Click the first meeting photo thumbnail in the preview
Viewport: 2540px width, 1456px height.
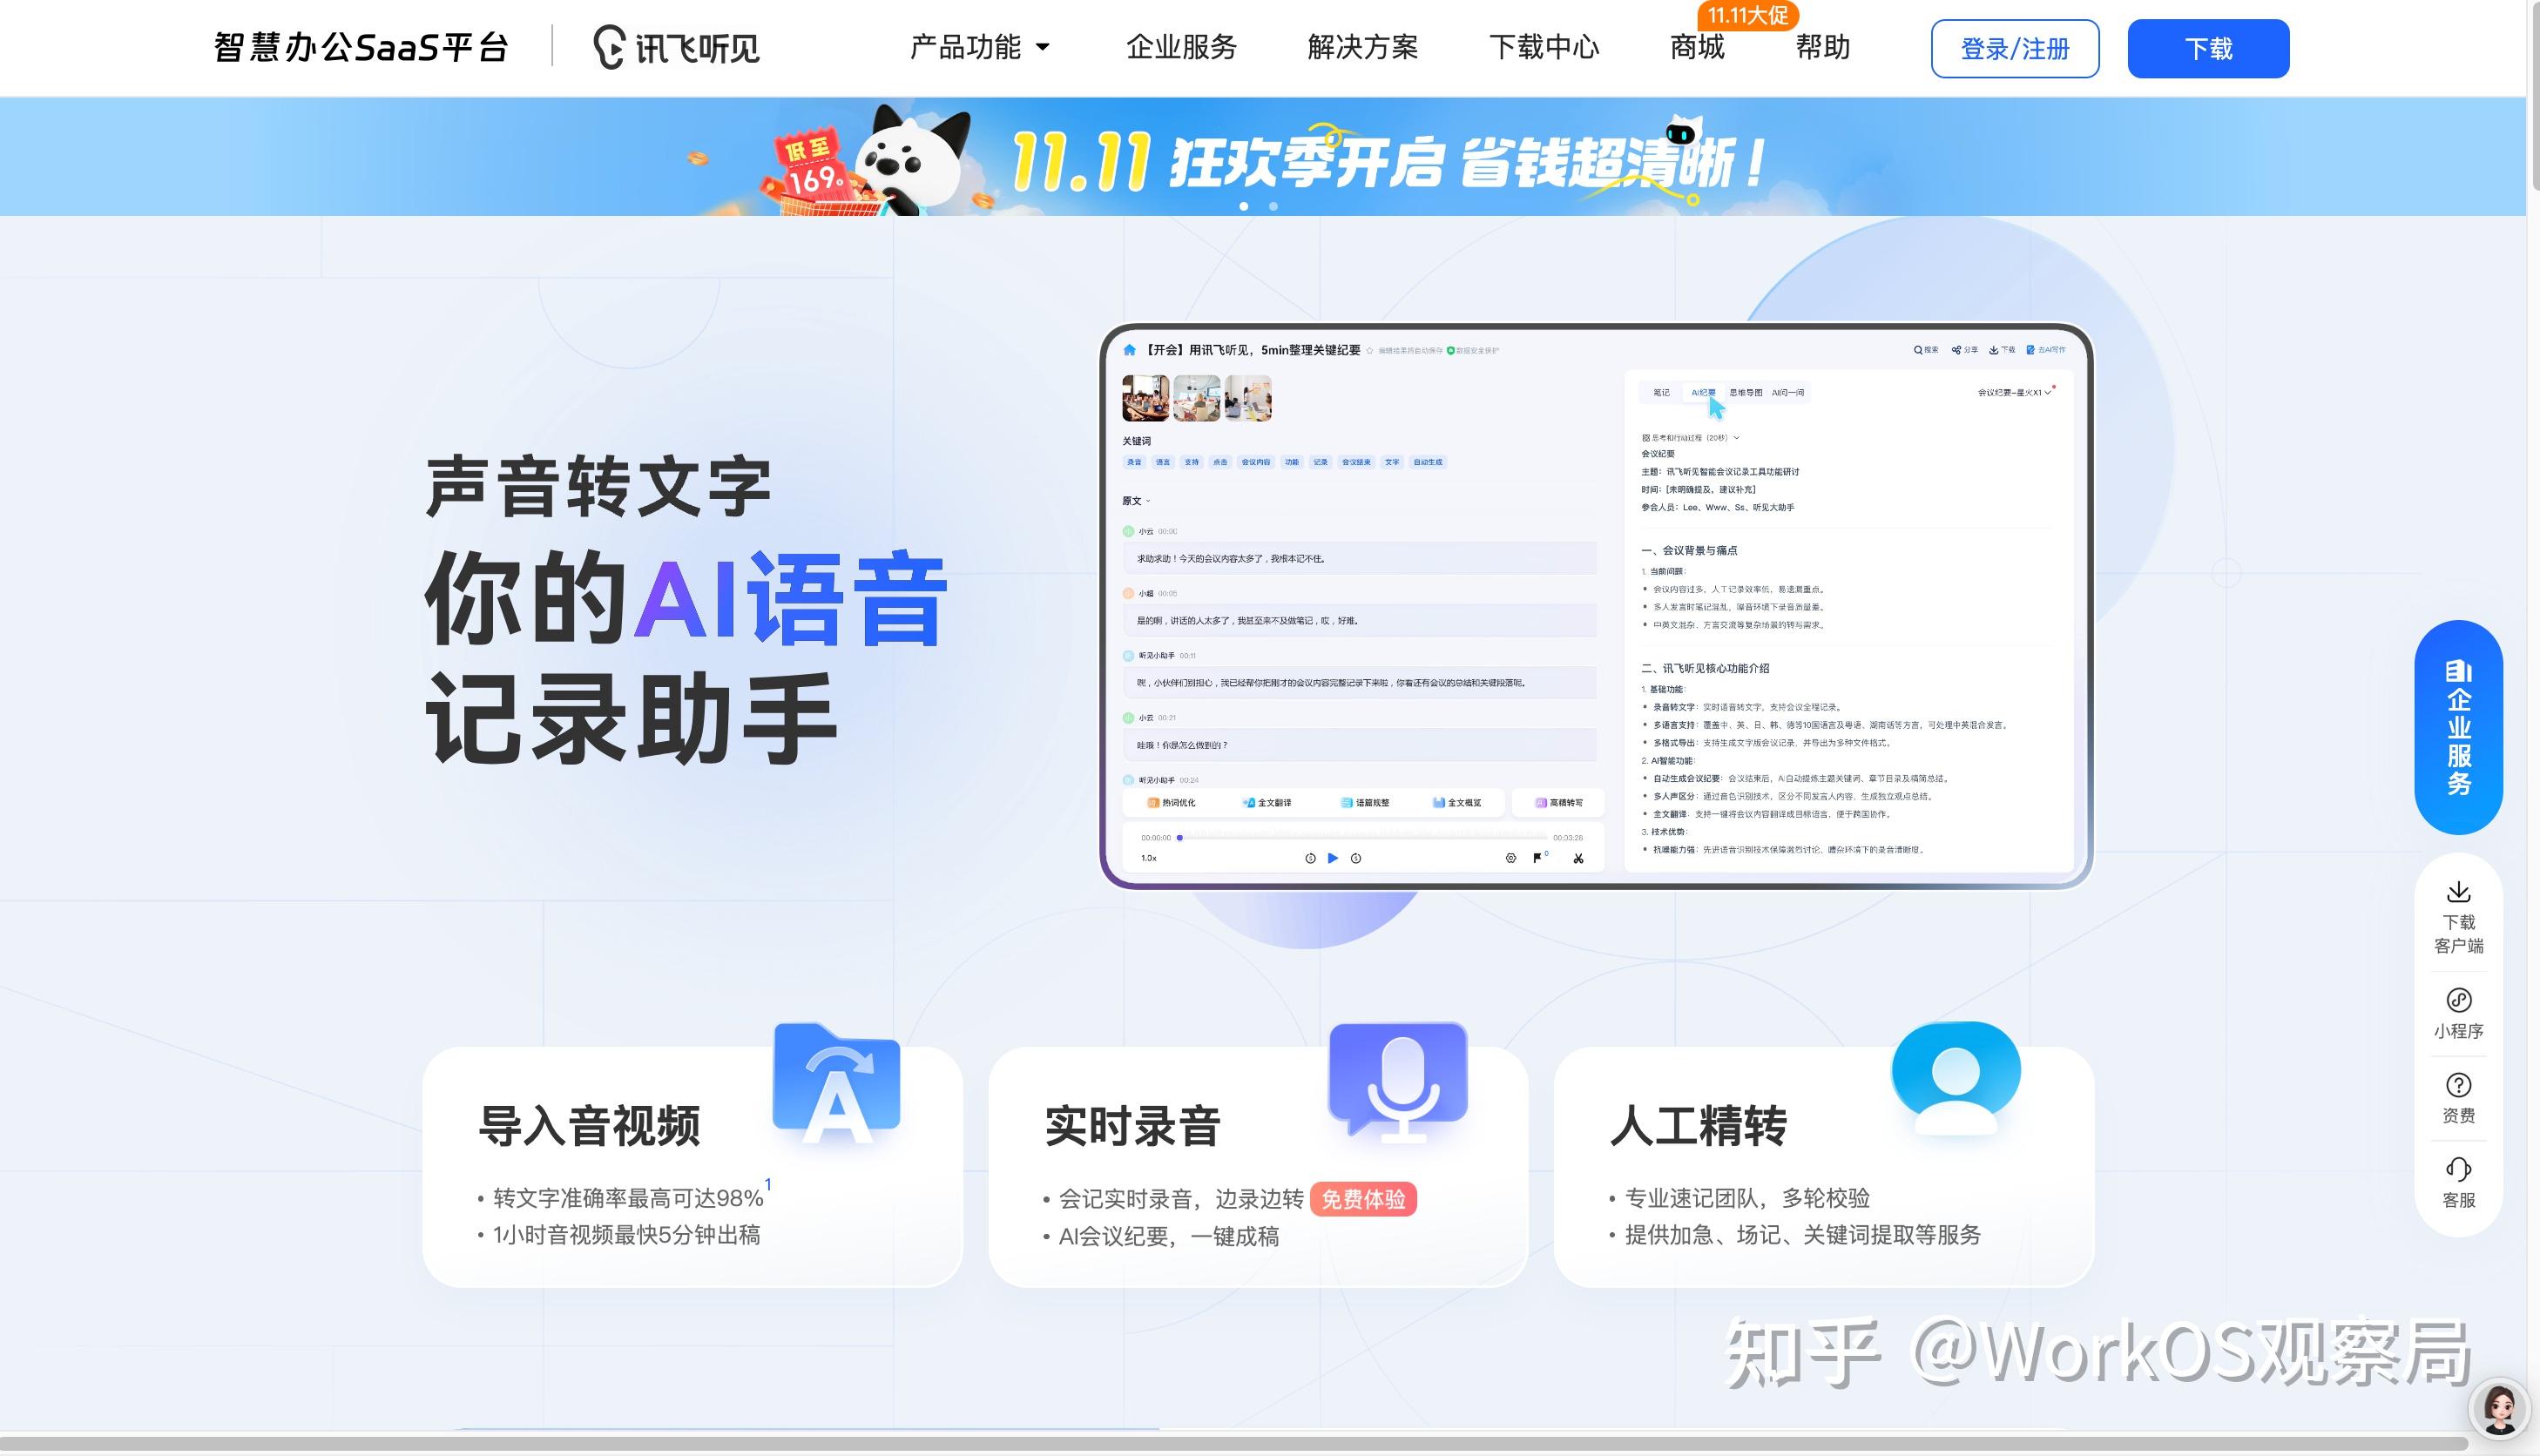click(x=1145, y=398)
